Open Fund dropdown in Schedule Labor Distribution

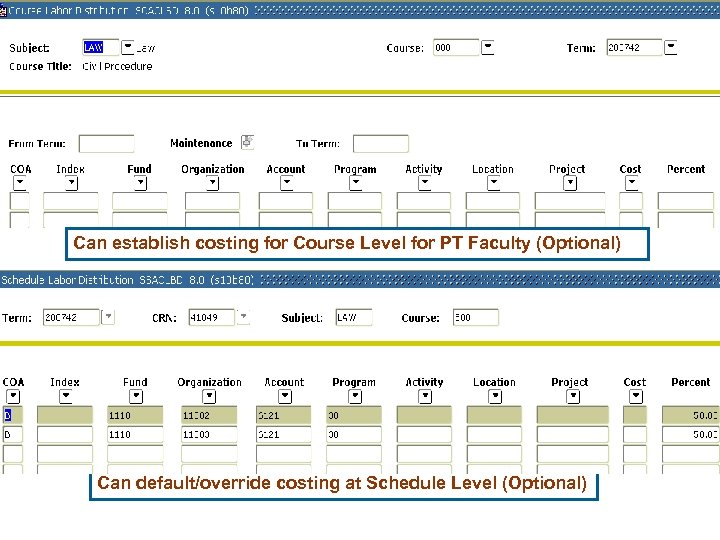136,396
